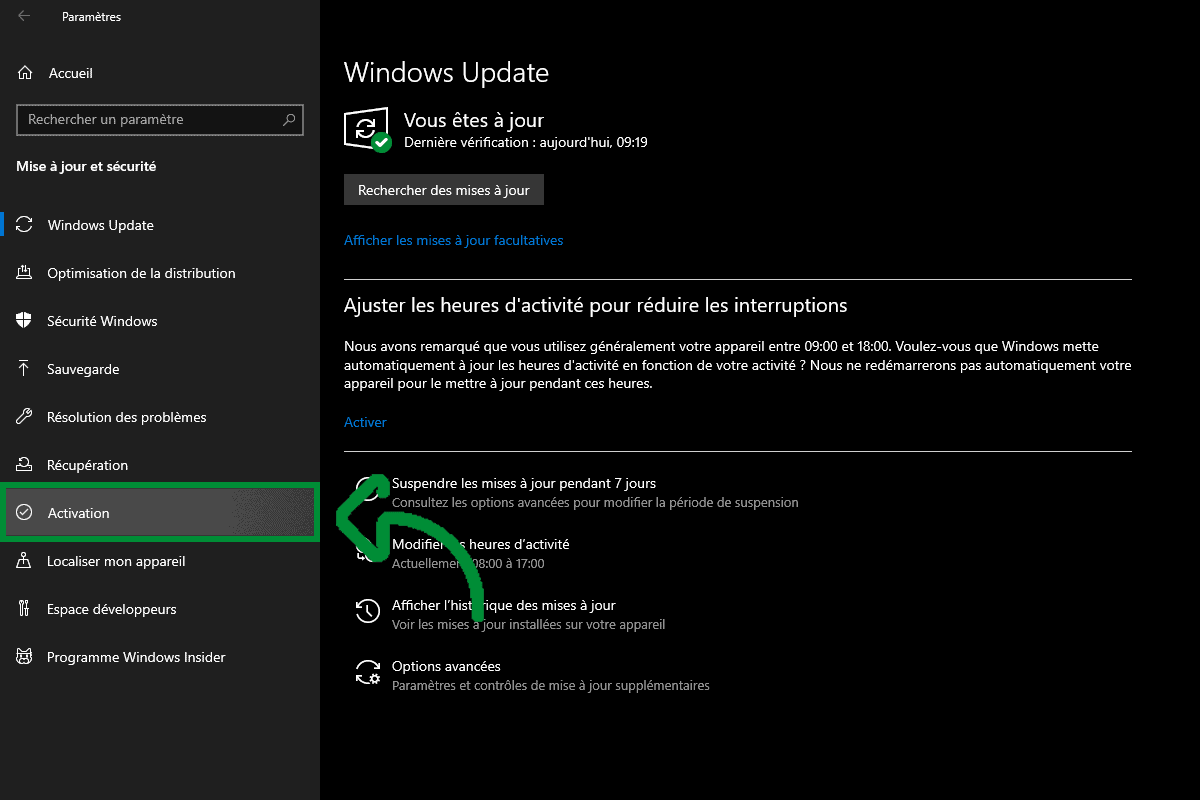This screenshot has height=800, width=1200.
Task: Choose 'Suspendre les mises à jour pendant 7 jours'
Action: pyautogui.click(x=524, y=484)
